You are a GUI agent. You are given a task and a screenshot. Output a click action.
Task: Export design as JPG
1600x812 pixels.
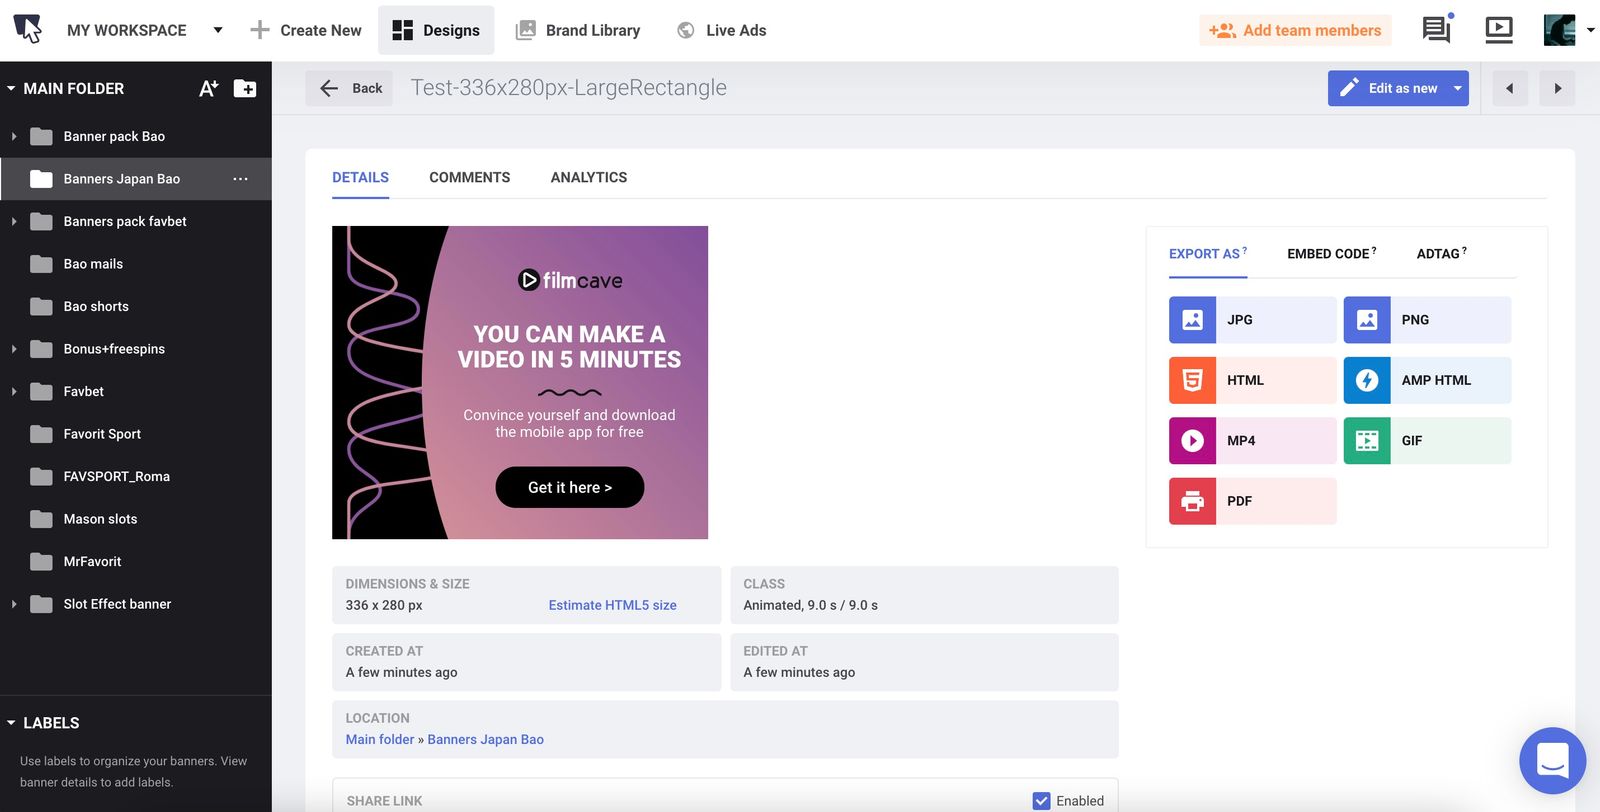(1252, 320)
